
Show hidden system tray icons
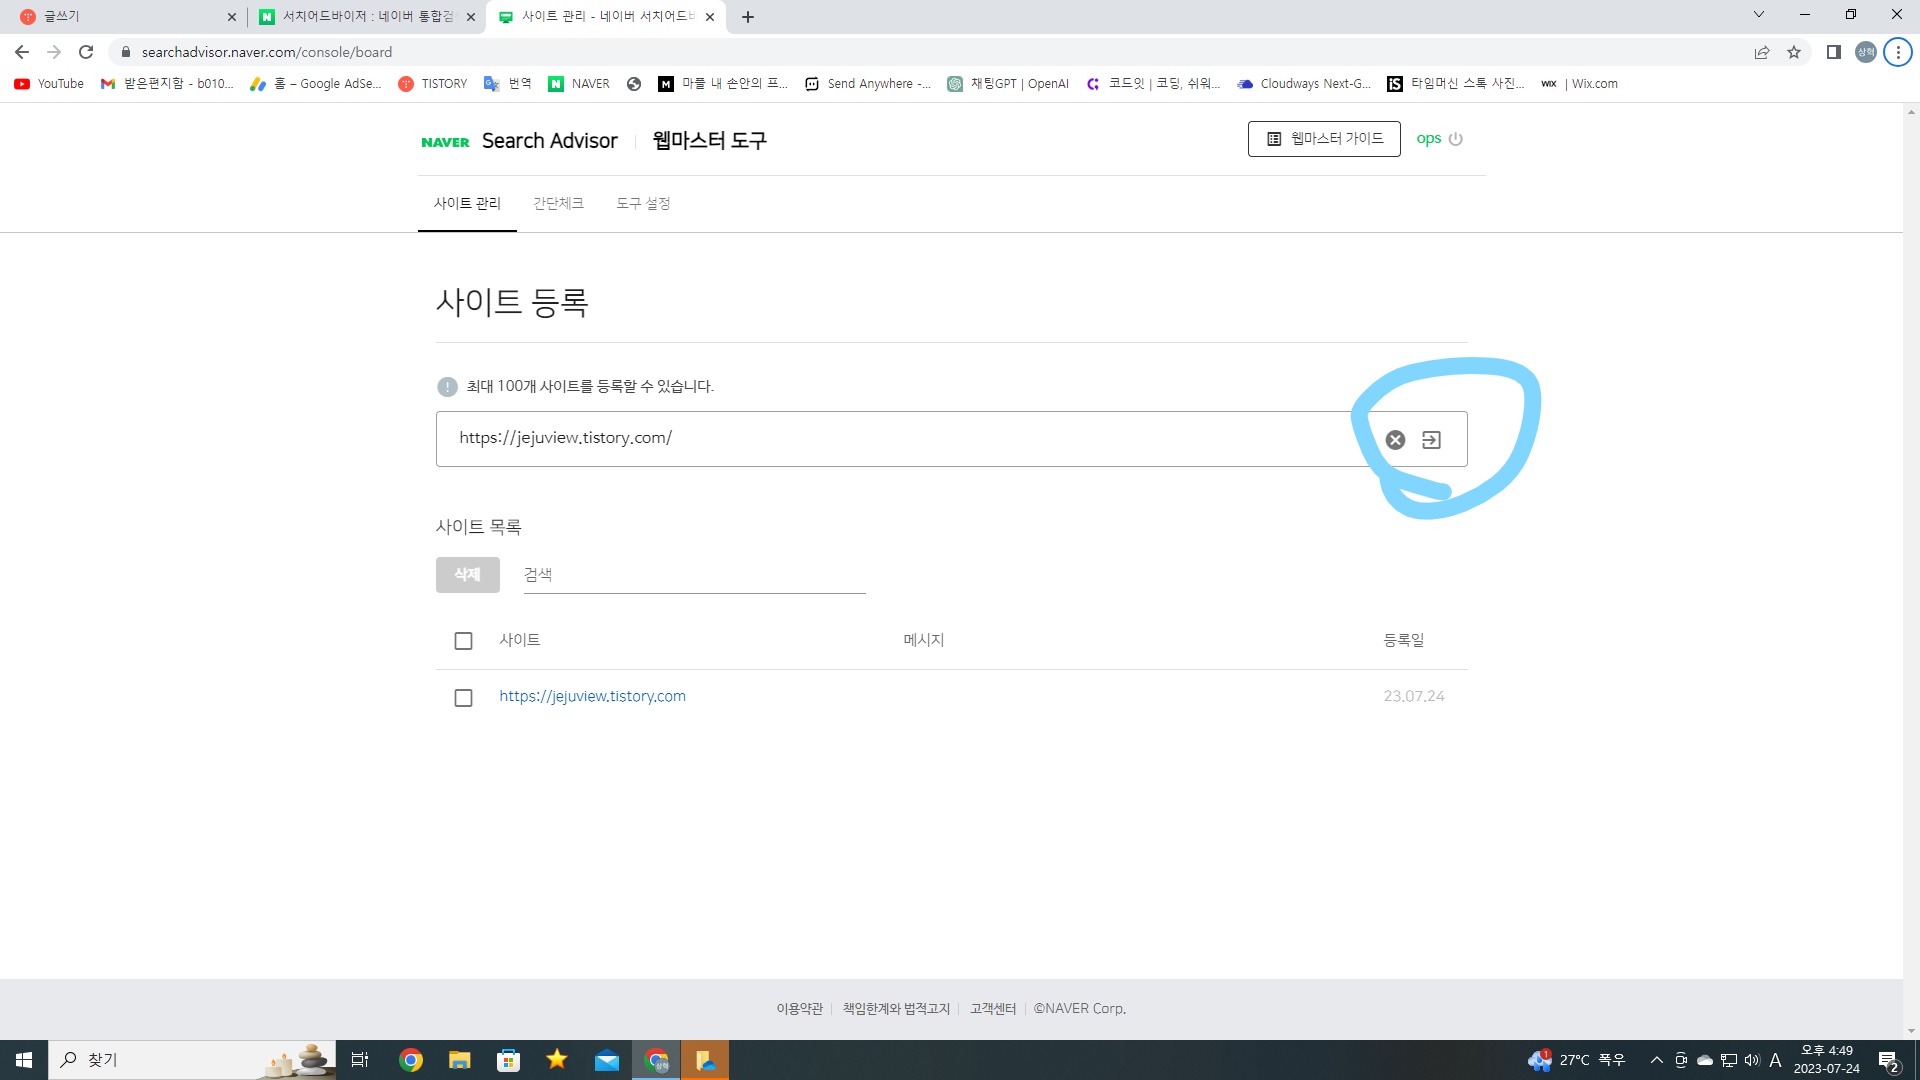[1656, 1060]
